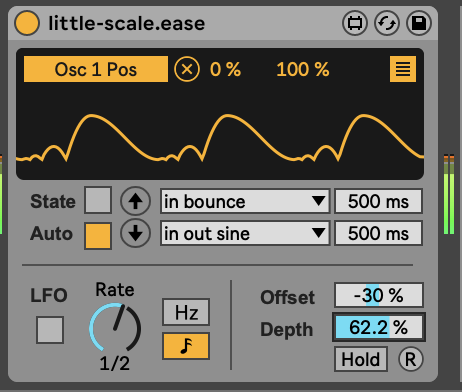Save the preset with the disk icon

pos(419,23)
